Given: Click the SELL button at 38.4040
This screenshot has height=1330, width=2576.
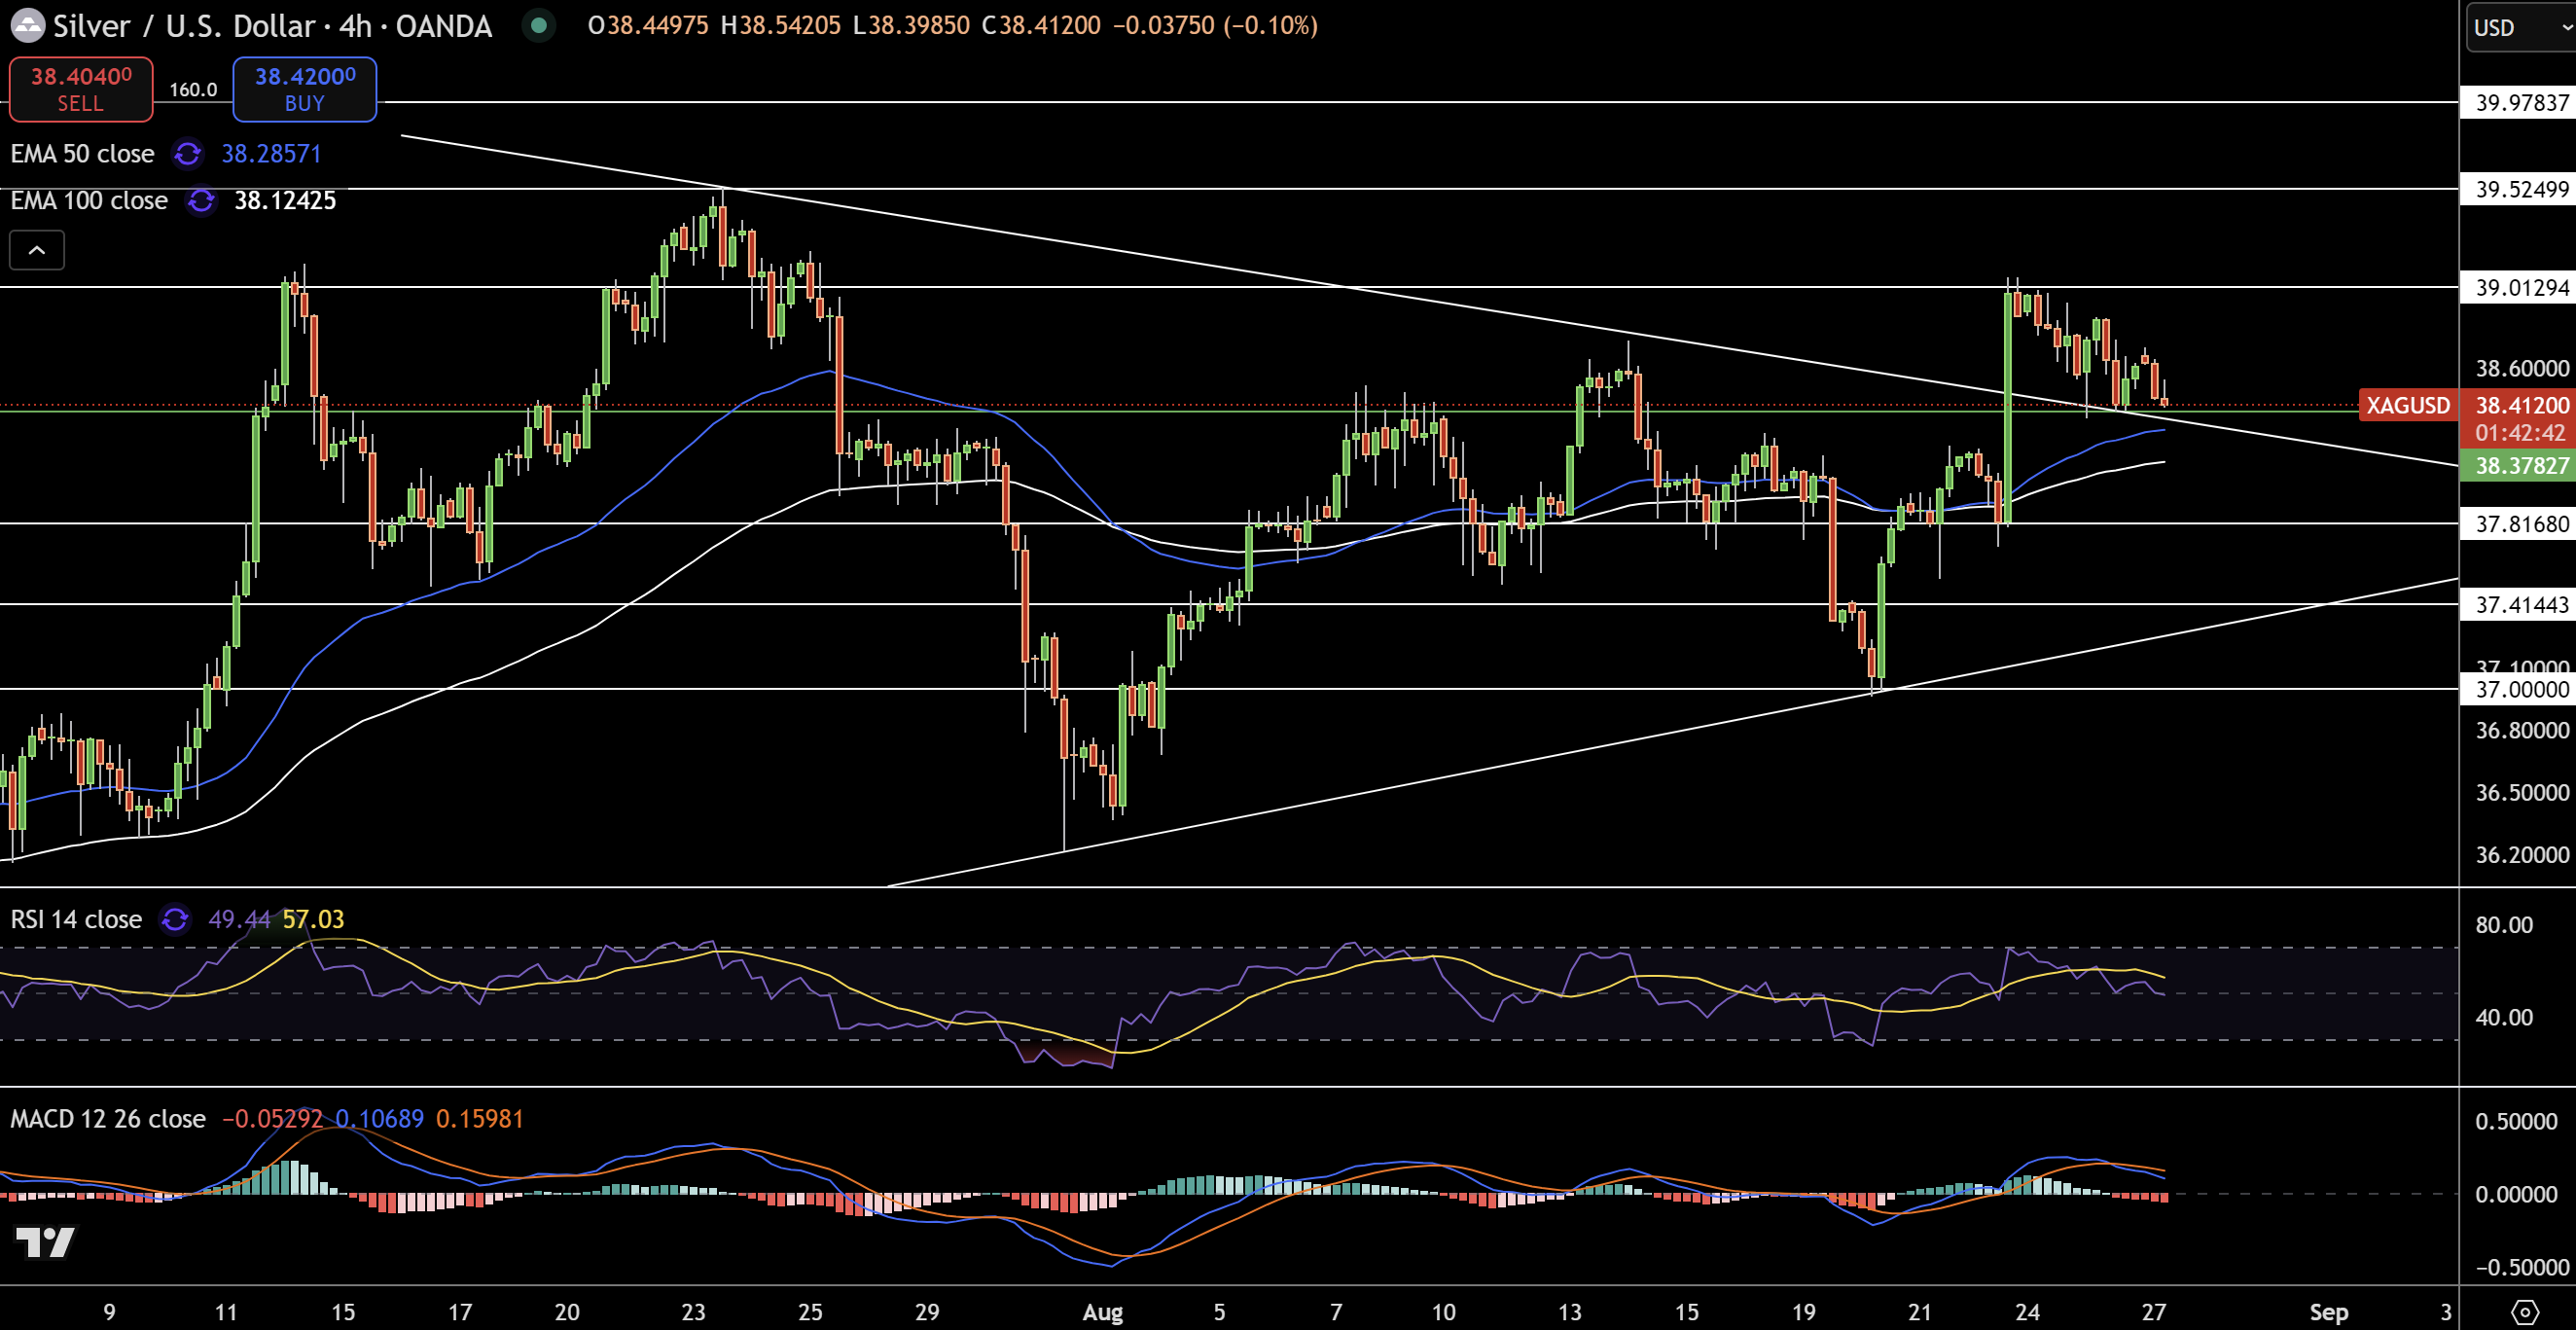Looking at the screenshot, I should click(80, 89).
